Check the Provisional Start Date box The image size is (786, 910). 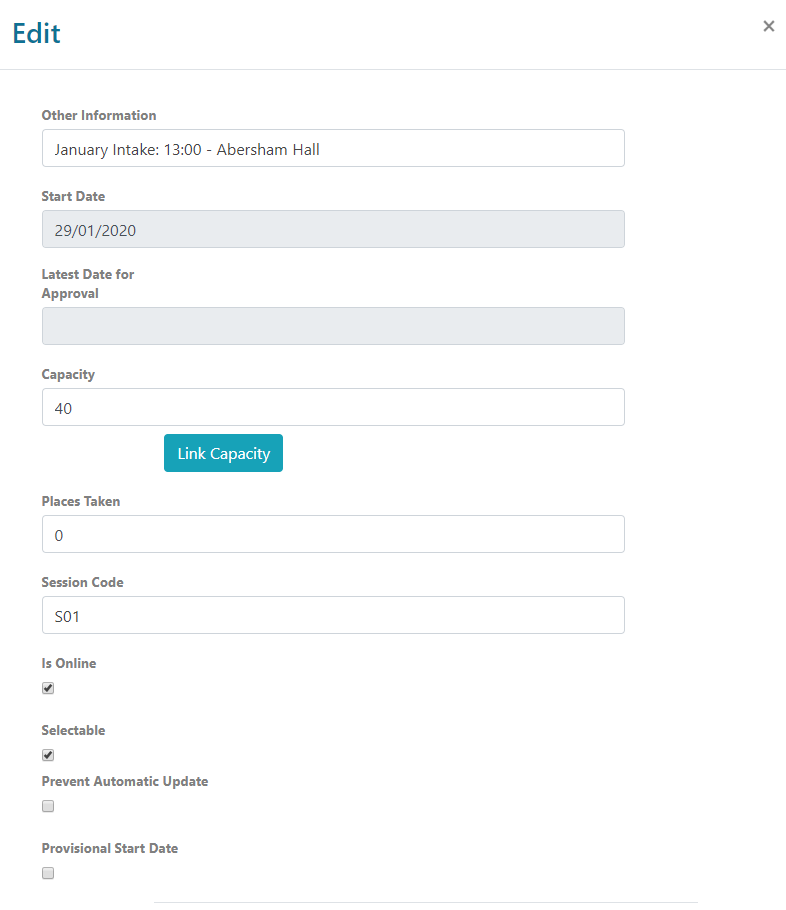click(47, 872)
